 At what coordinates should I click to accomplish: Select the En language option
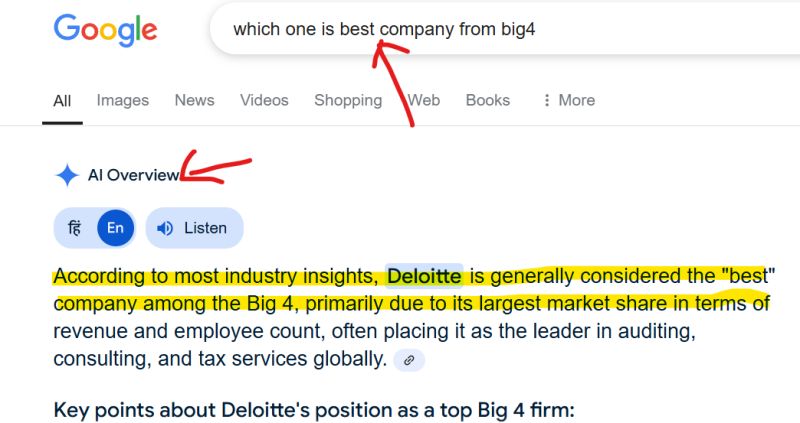pyautogui.click(x=115, y=228)
